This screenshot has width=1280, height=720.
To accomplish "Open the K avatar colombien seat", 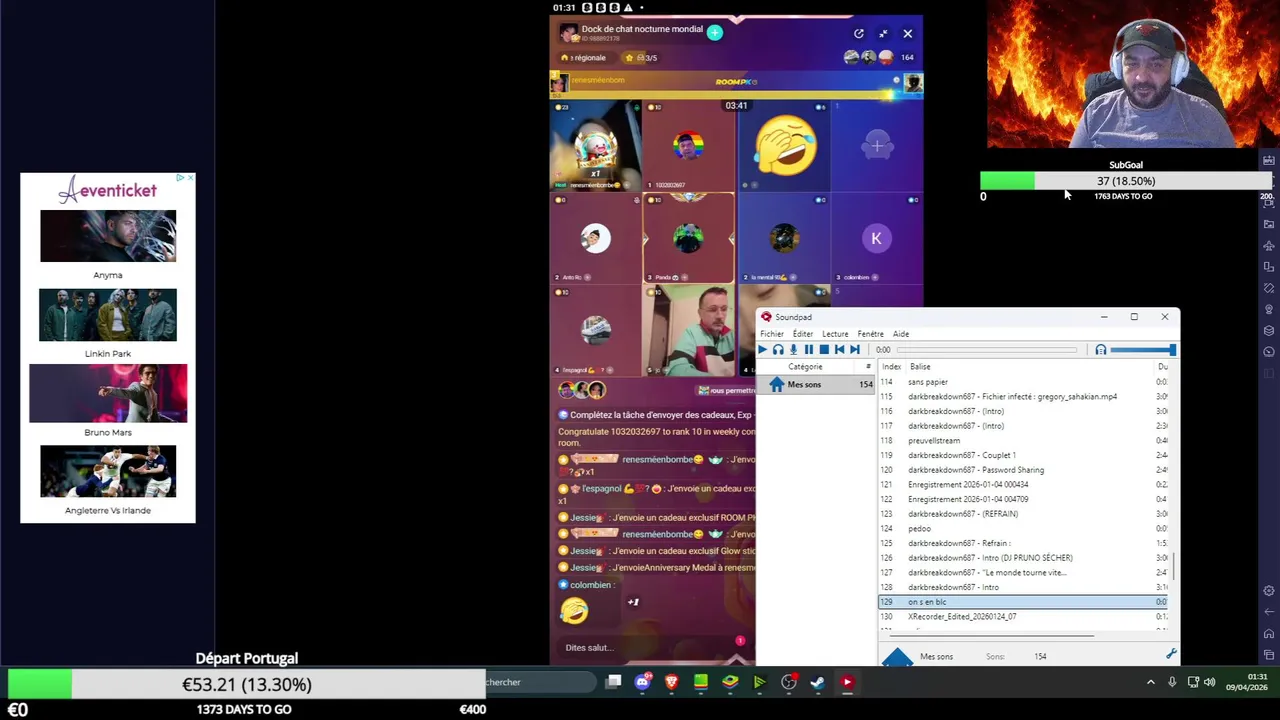I will 876,238.
